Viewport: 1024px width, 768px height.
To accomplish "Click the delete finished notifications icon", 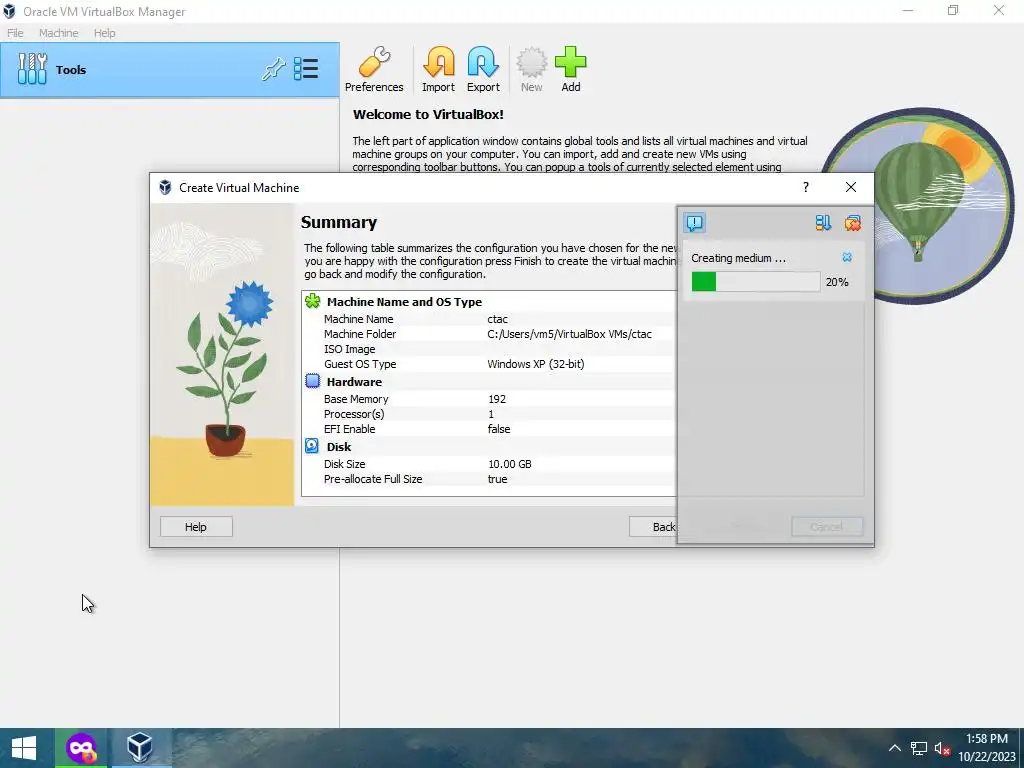I will (x=852, y=223).
